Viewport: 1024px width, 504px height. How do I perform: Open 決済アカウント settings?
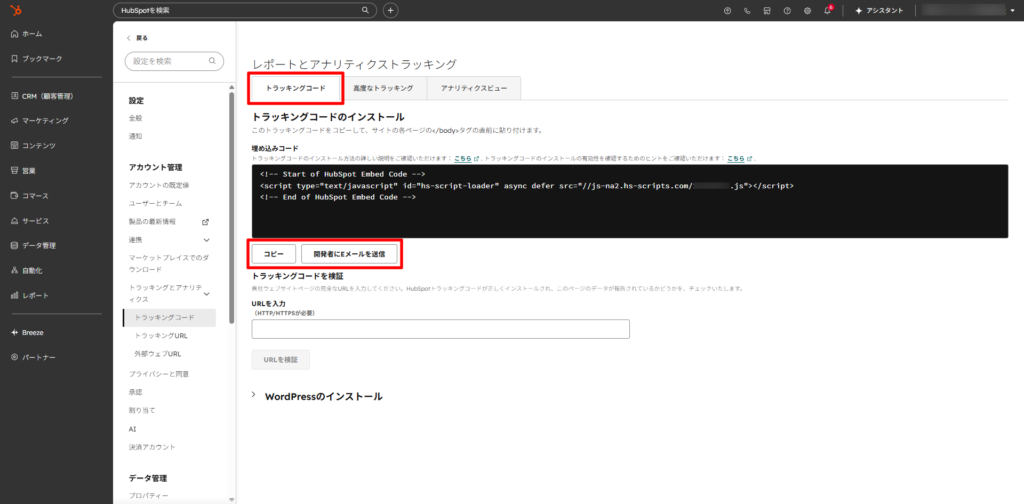(x=152, y=447)
